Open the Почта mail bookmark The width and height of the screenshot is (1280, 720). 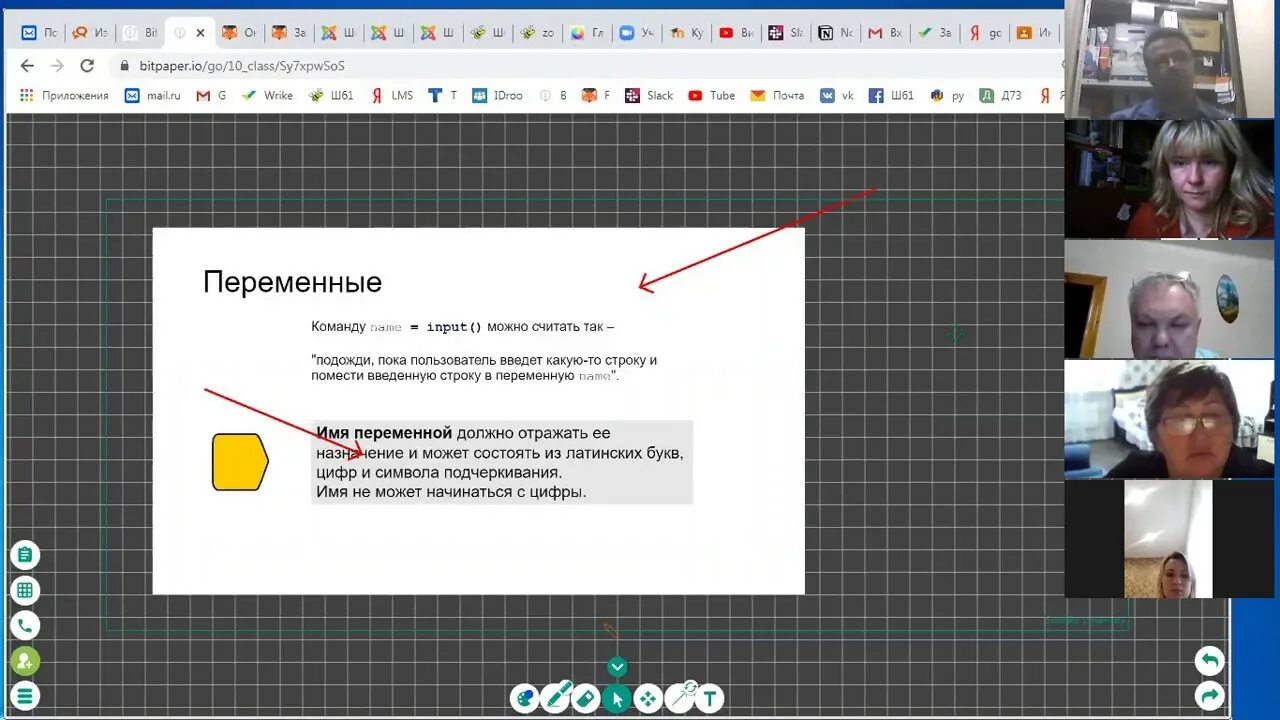coord(777,95)
